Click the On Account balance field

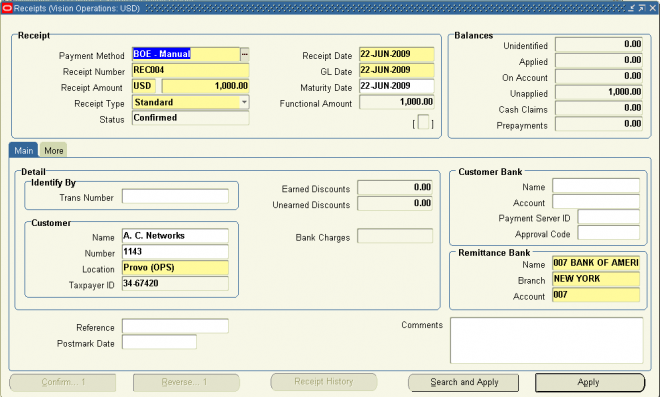click(599, 77)
